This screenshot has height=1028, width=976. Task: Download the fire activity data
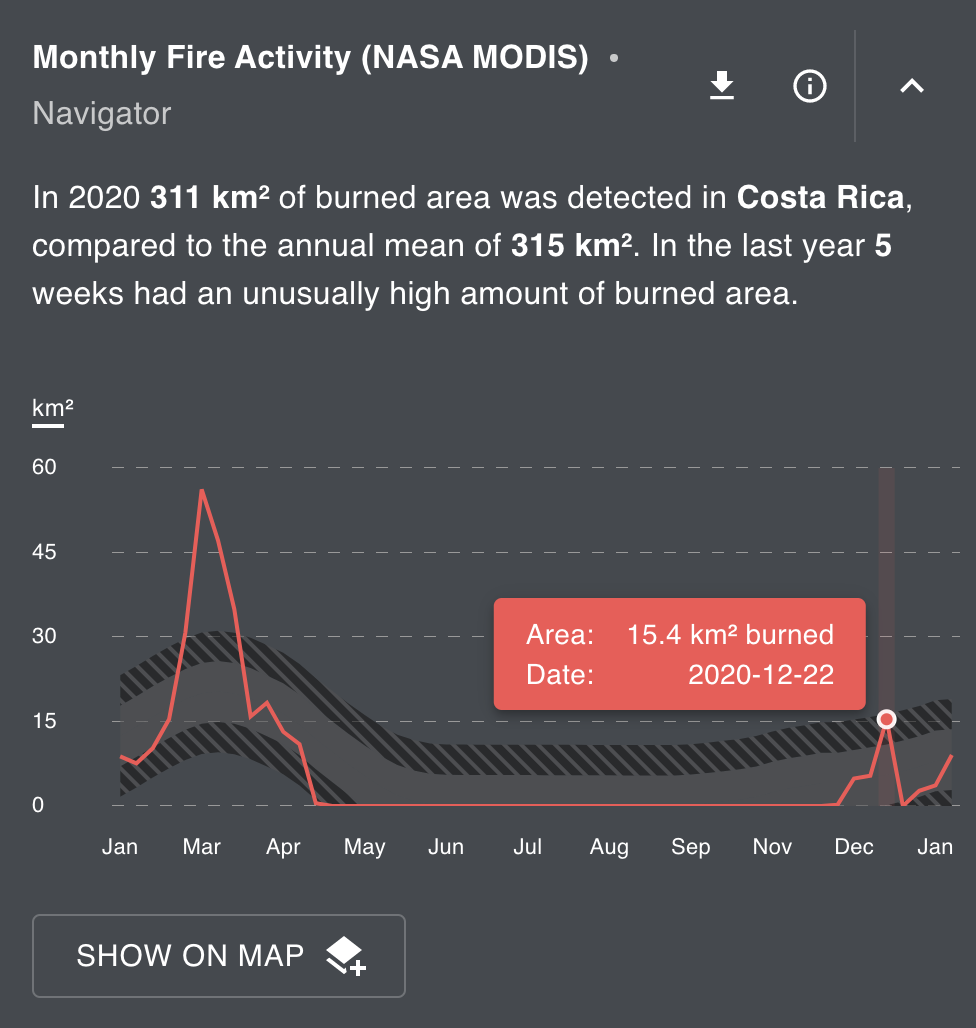pos(722,87)
